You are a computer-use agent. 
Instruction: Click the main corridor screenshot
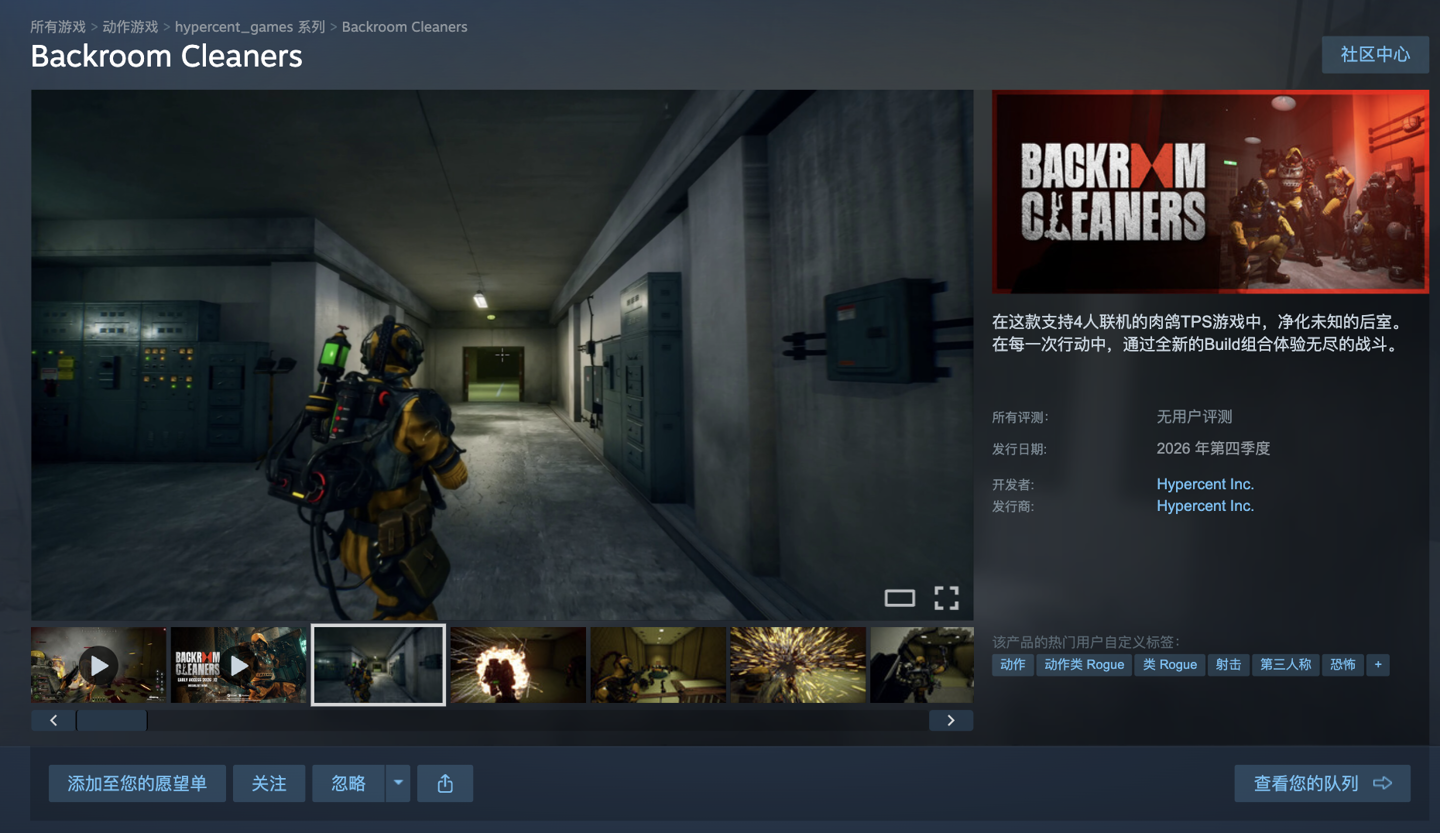[502, 355]
